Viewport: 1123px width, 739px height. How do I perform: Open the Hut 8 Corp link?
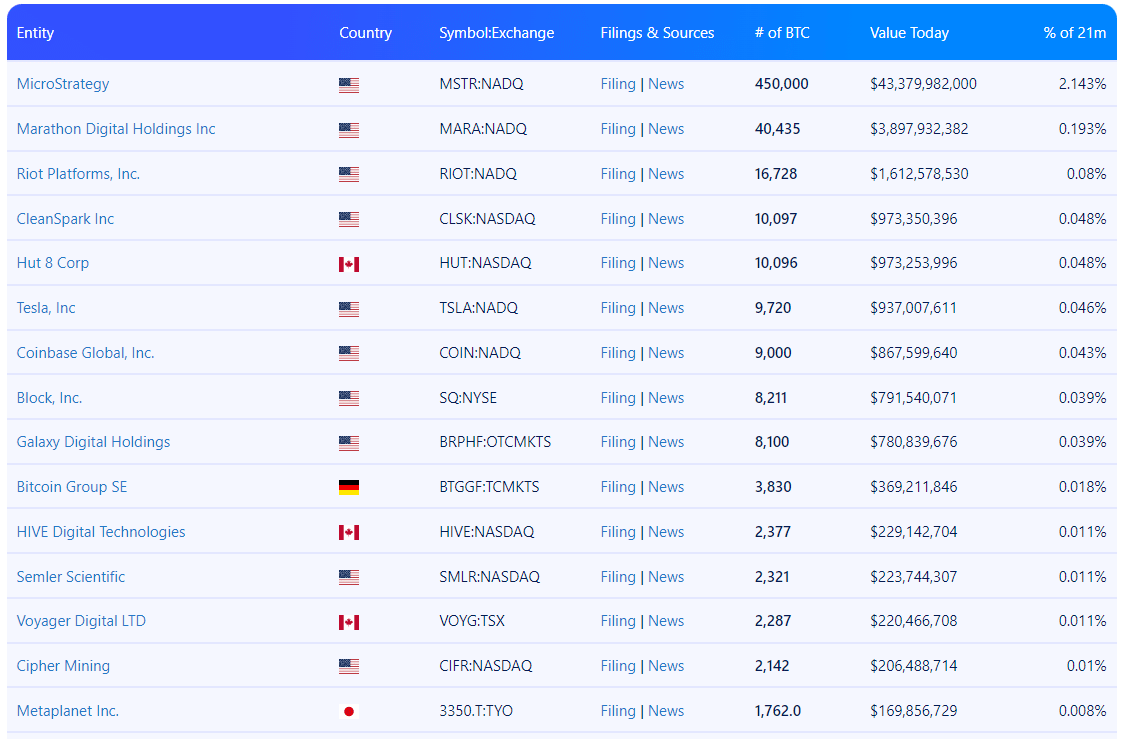(53, 263)
